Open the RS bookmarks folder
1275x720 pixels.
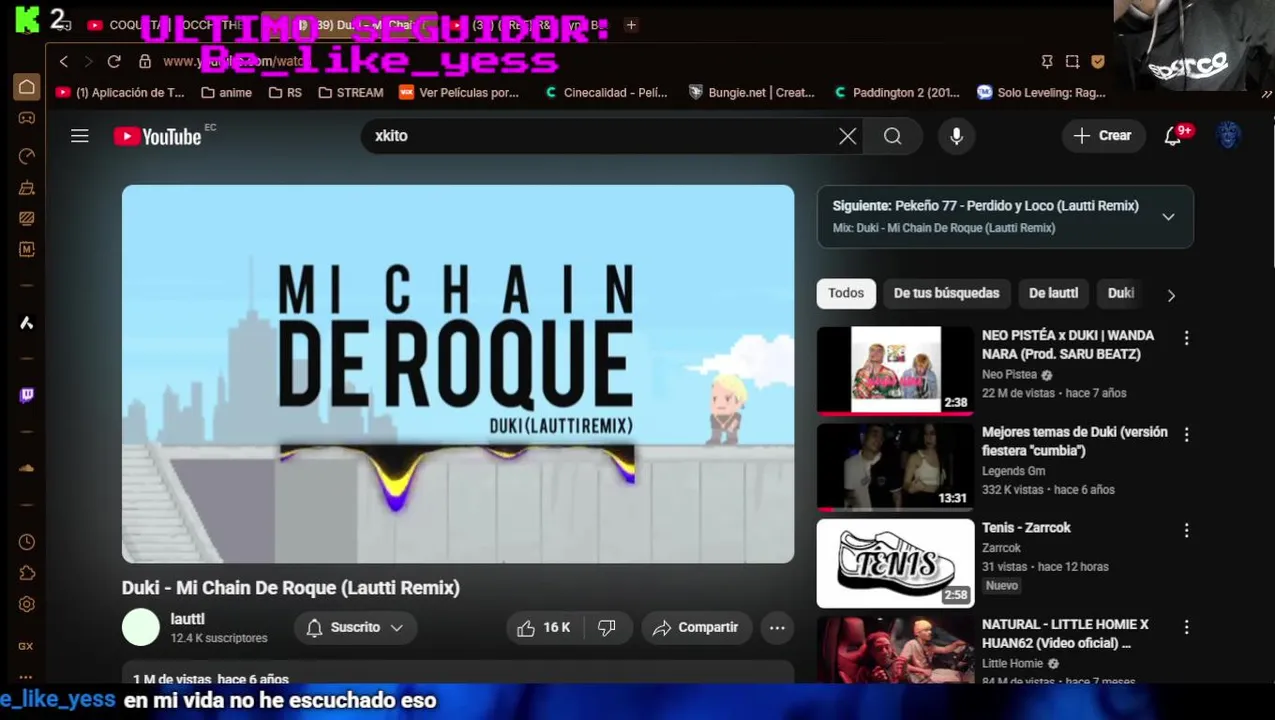[285, 93]
